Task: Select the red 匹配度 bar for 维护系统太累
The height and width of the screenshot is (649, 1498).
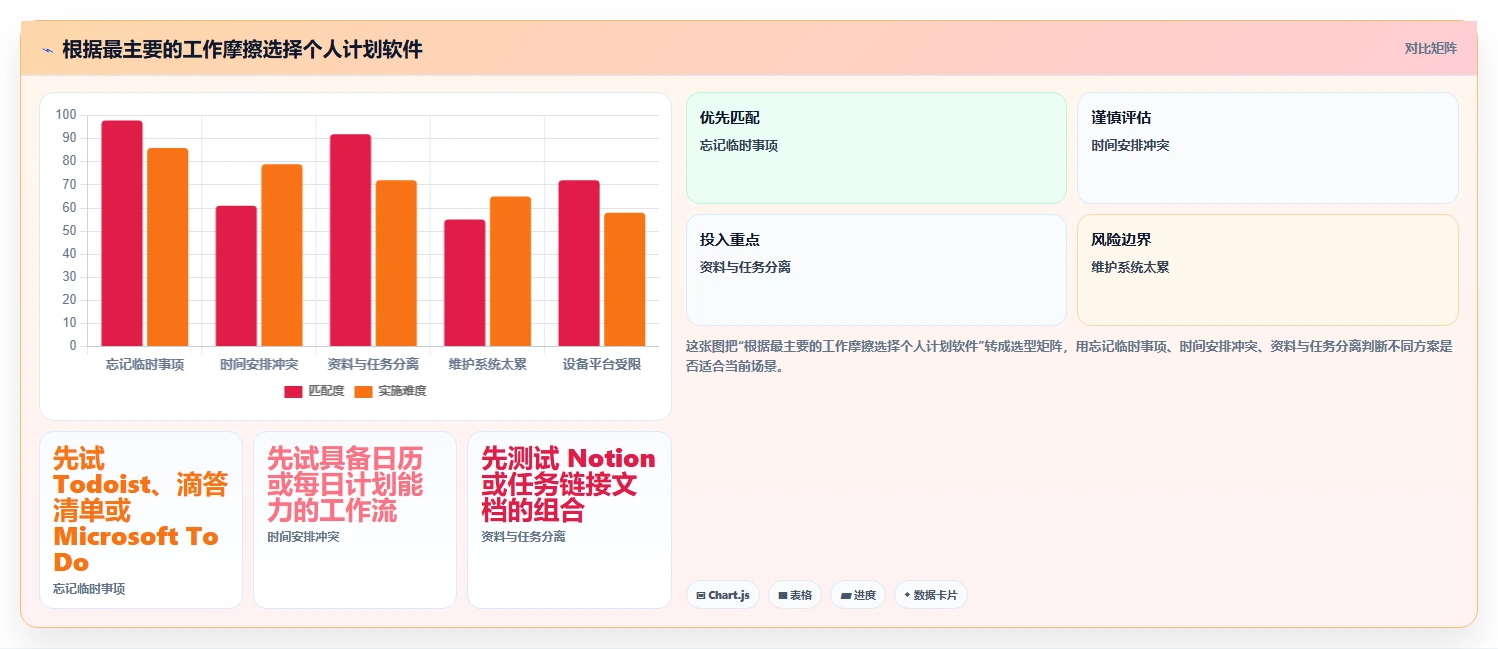Action: click(x=465, y=283)
